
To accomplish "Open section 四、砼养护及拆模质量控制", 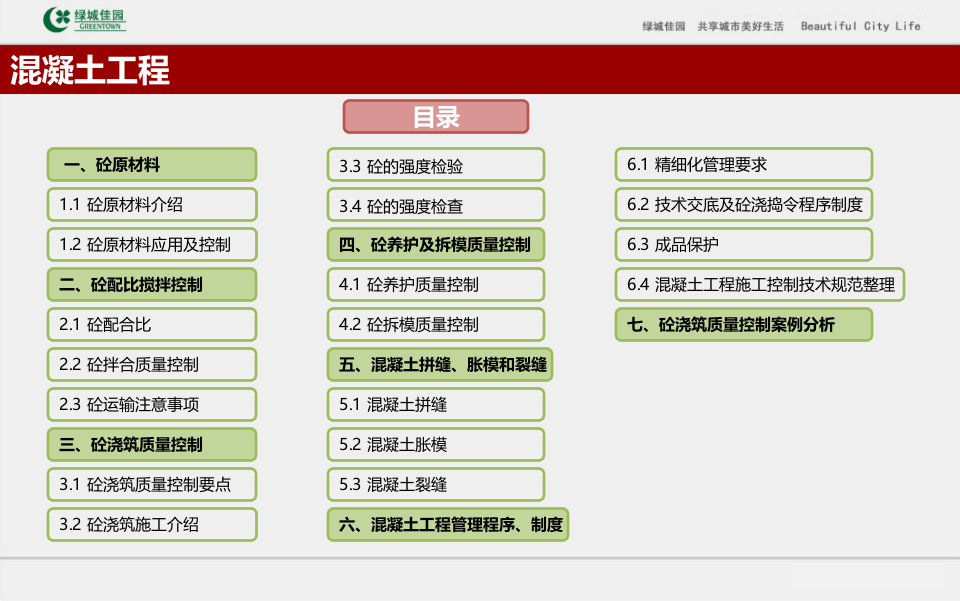I will click(436, 245).
